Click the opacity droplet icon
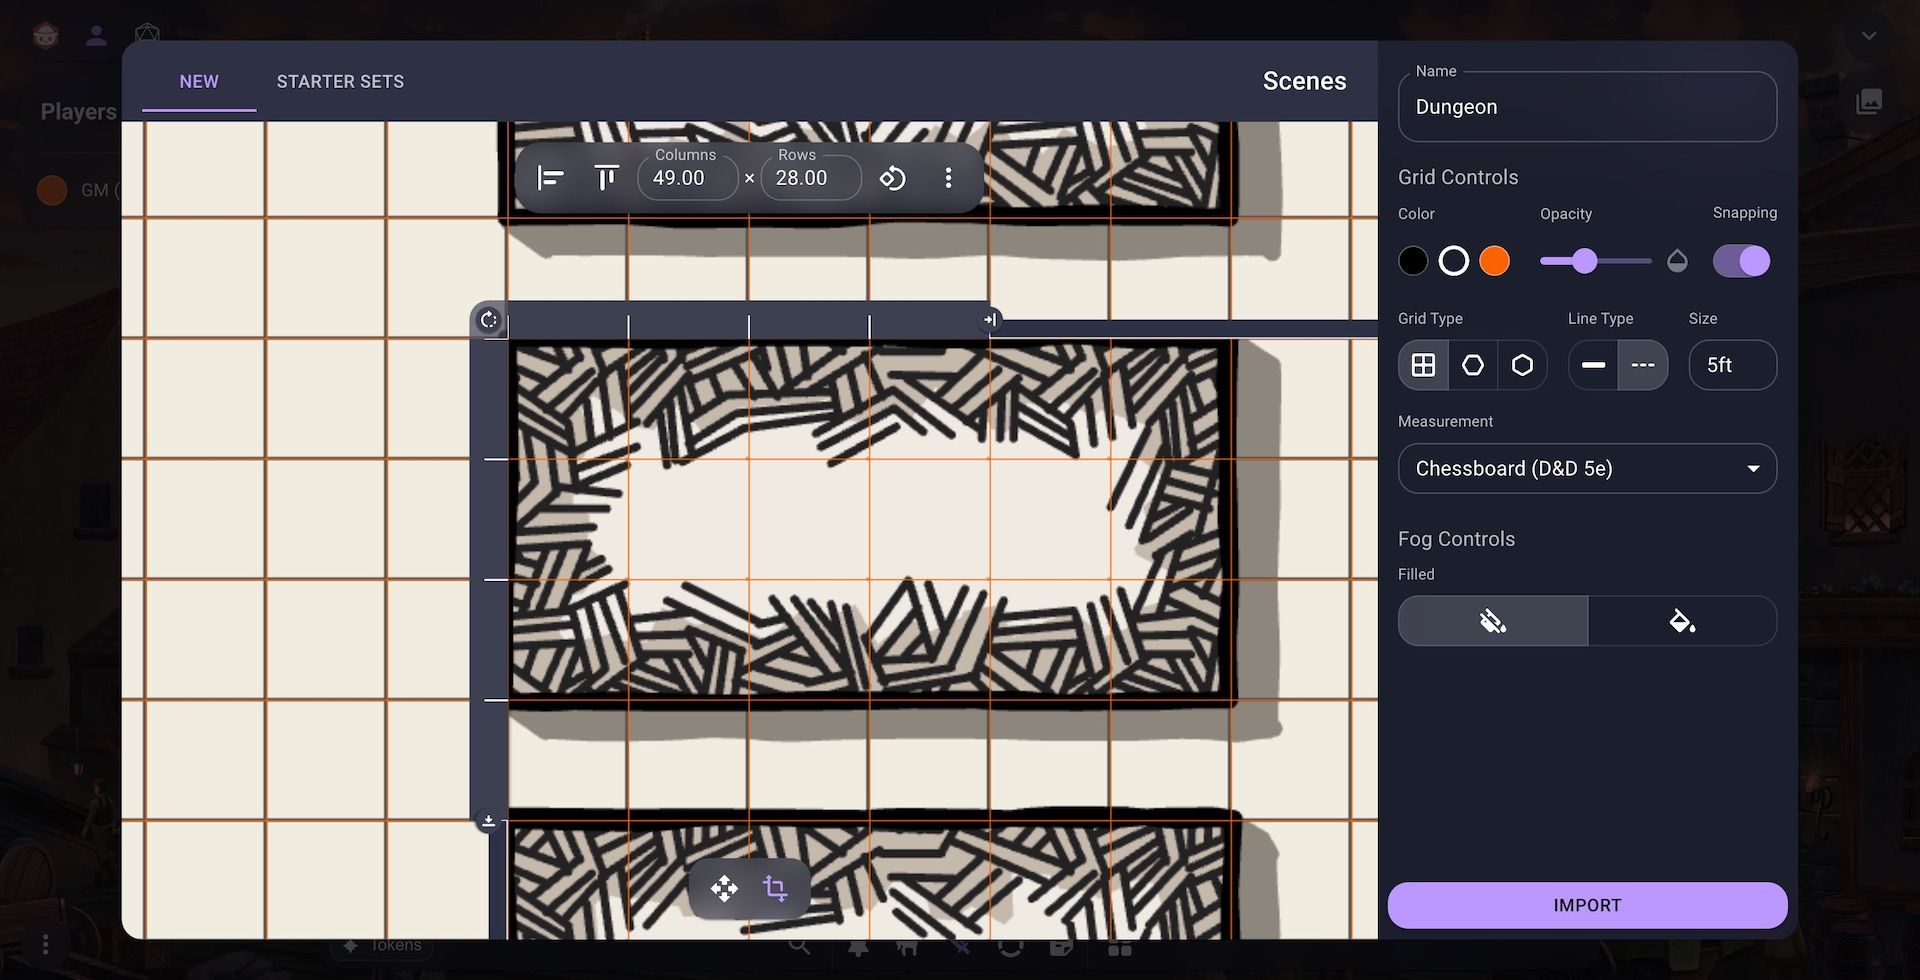The width and height of the screenshot is (1920, 980). click(x=1677, y=261)
